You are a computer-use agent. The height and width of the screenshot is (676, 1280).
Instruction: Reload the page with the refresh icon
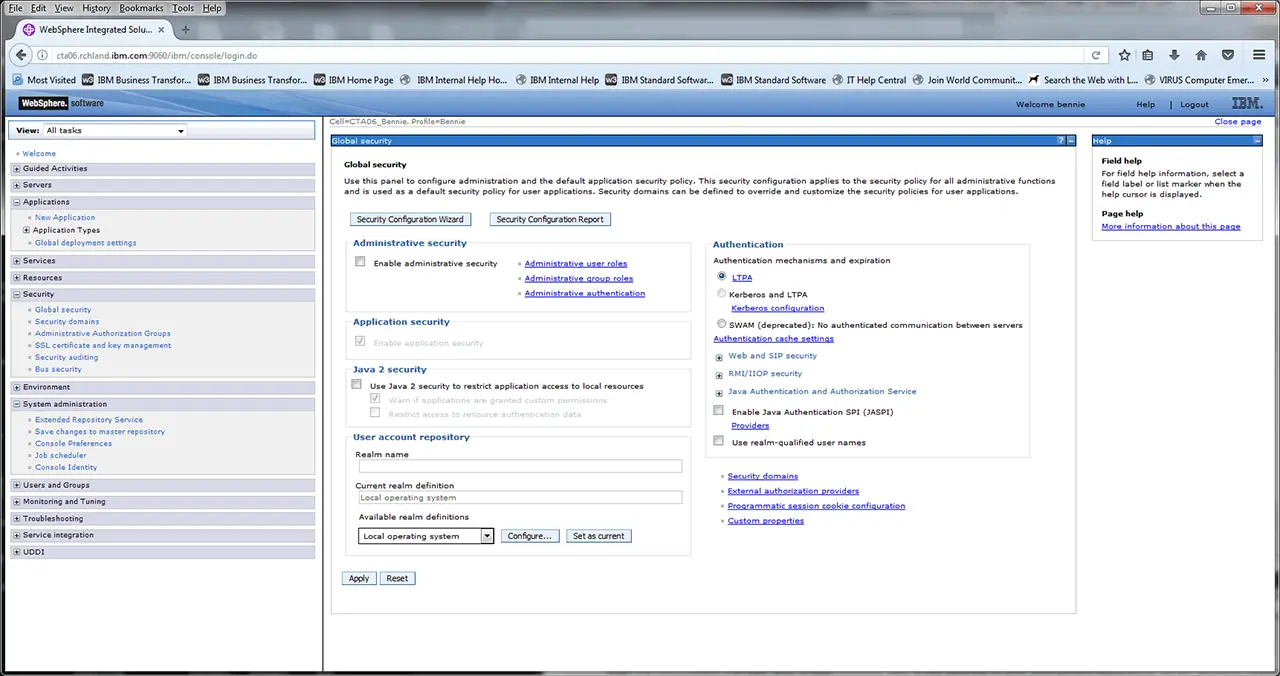[1096, 55]
